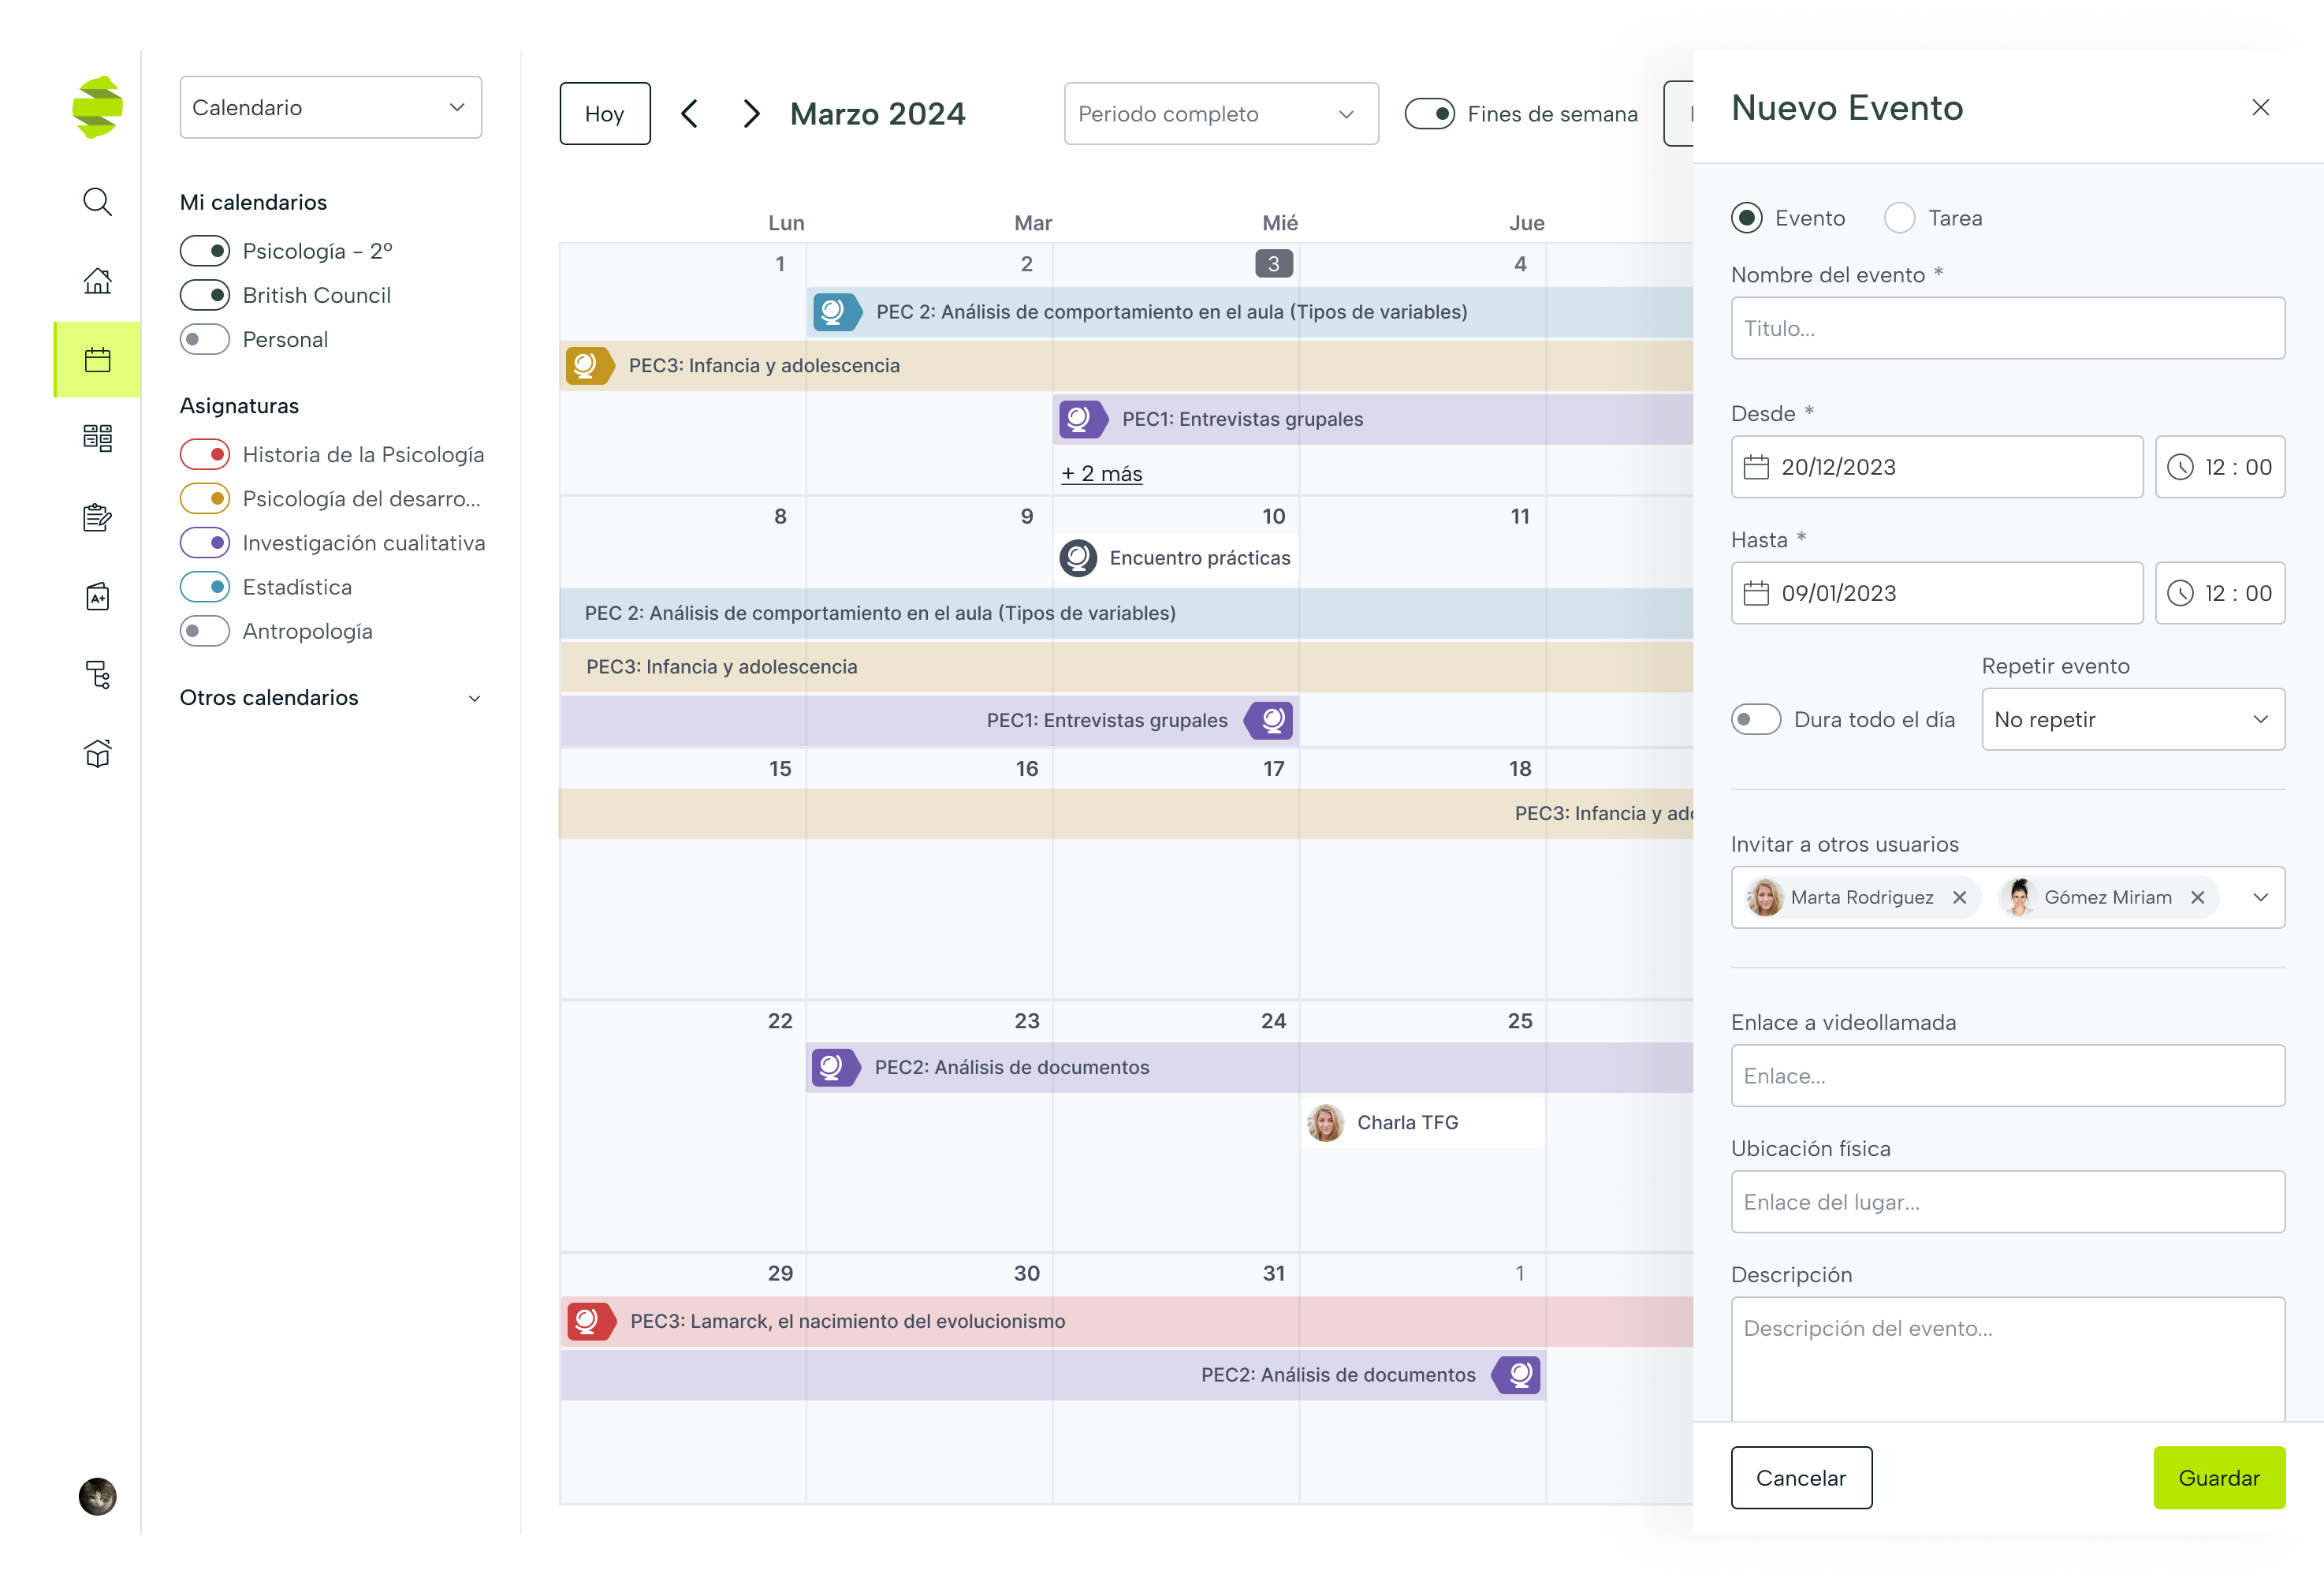Image resolution: width=2324 pixels, height=1585 pixels.
Task: Select the Tarea radio button
Action: (1899, 218)
